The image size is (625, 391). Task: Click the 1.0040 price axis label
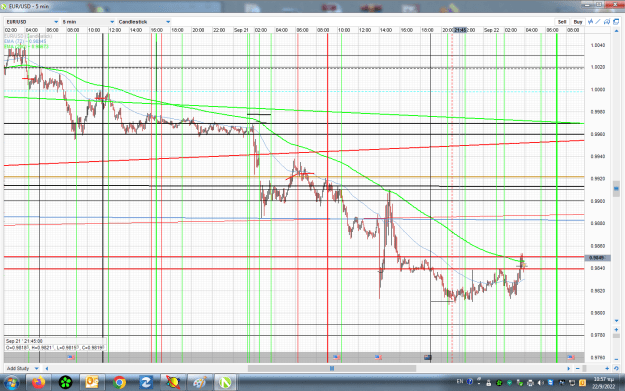pyautogui.click(x=597, y=45)
